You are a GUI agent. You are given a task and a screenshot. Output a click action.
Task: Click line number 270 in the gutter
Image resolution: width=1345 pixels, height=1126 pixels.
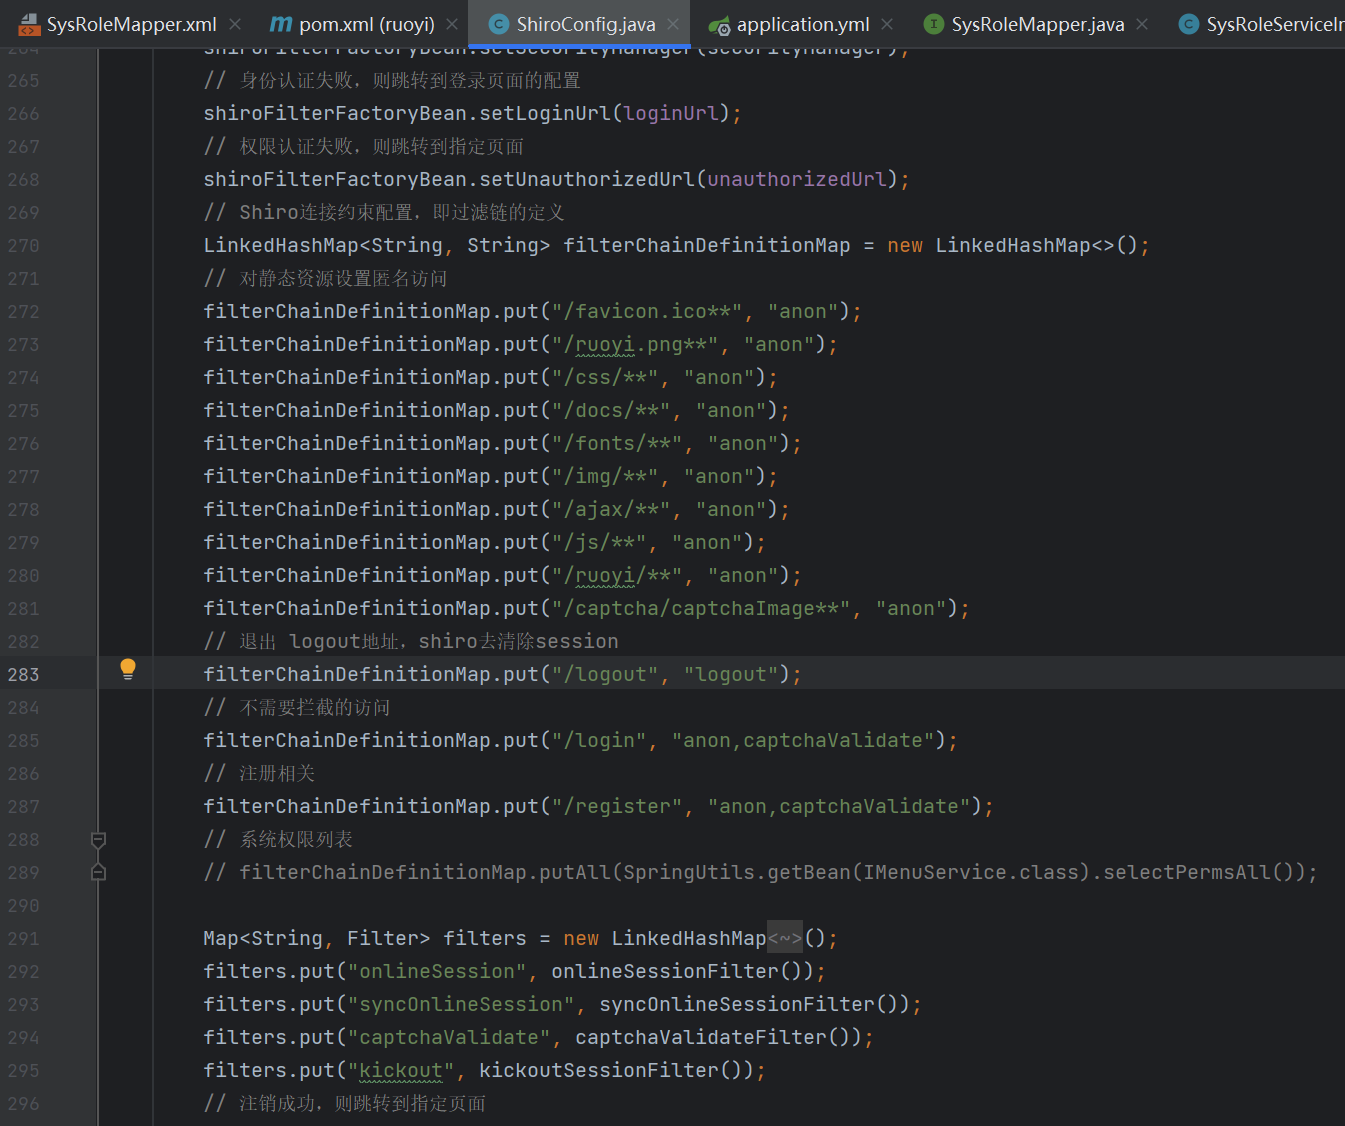(24, 245)
